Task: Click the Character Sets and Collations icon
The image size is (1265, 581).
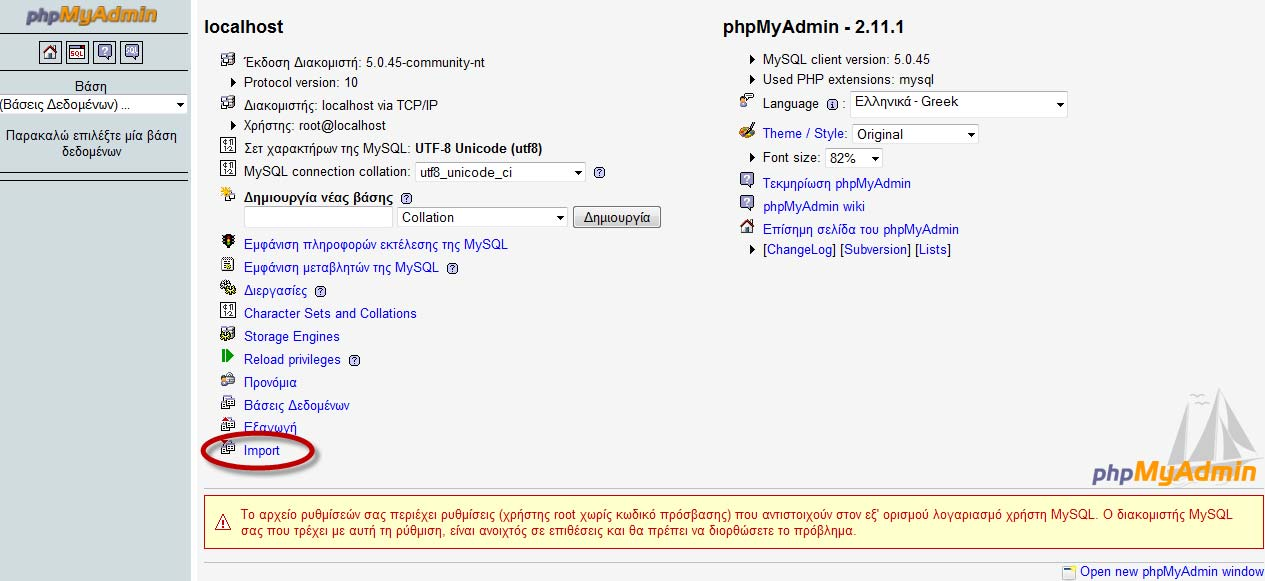Action: coord(227,312)
